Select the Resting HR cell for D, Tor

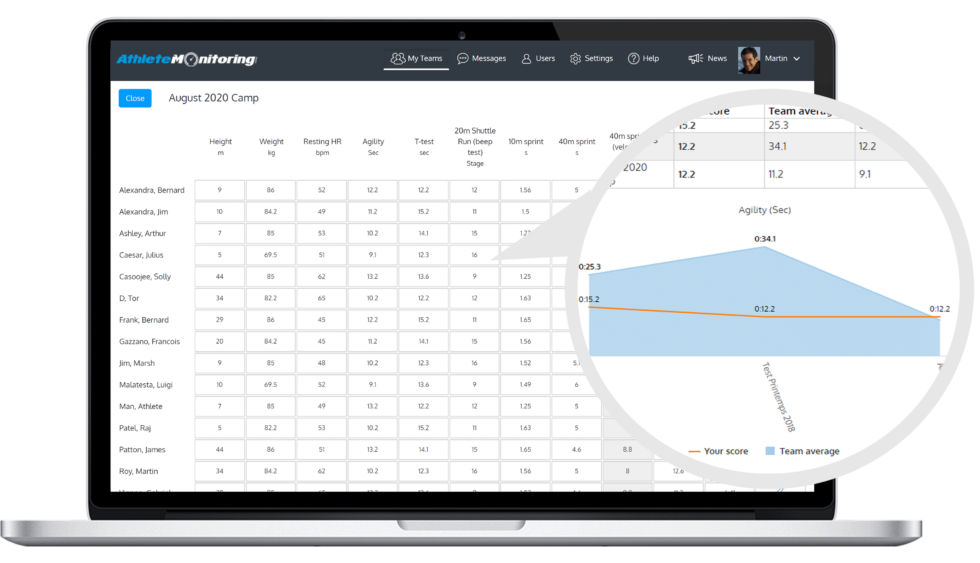(322, 298)
